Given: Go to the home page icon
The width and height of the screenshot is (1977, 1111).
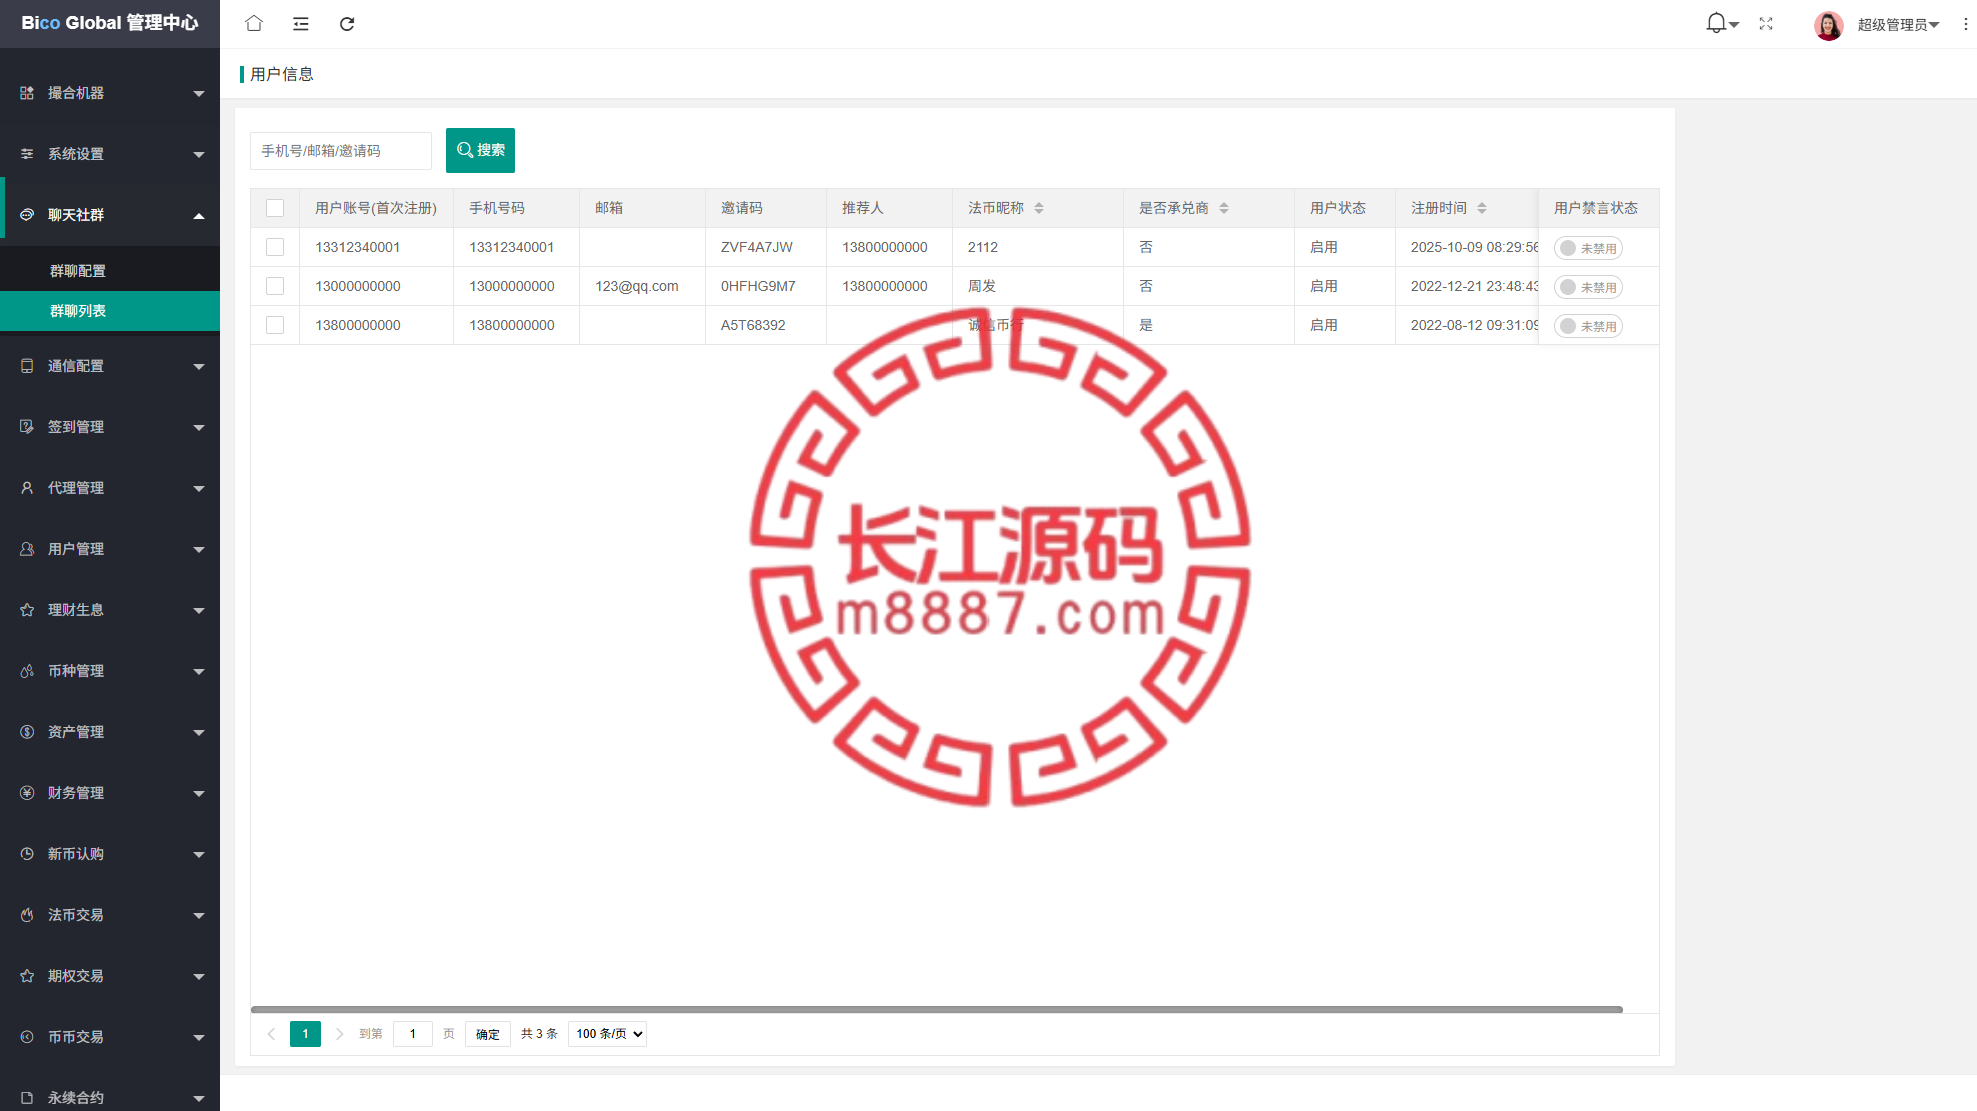Looking at the screenshot, I should pos(254,23).
